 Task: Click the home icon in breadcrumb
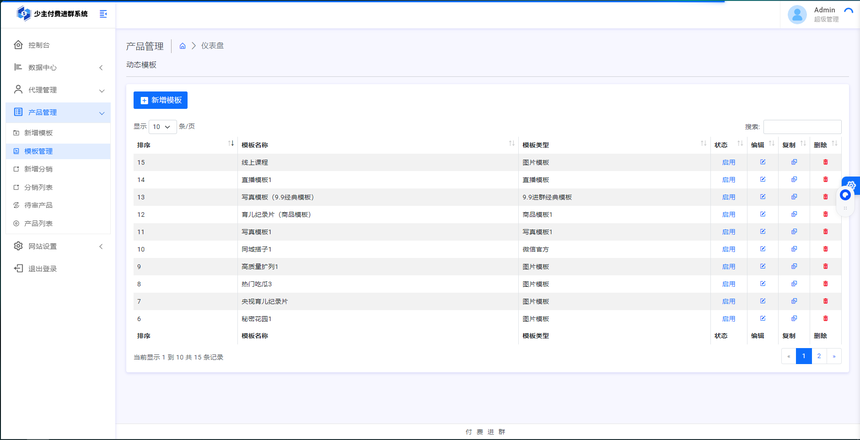pyautogui.click(x=183, y=46)
